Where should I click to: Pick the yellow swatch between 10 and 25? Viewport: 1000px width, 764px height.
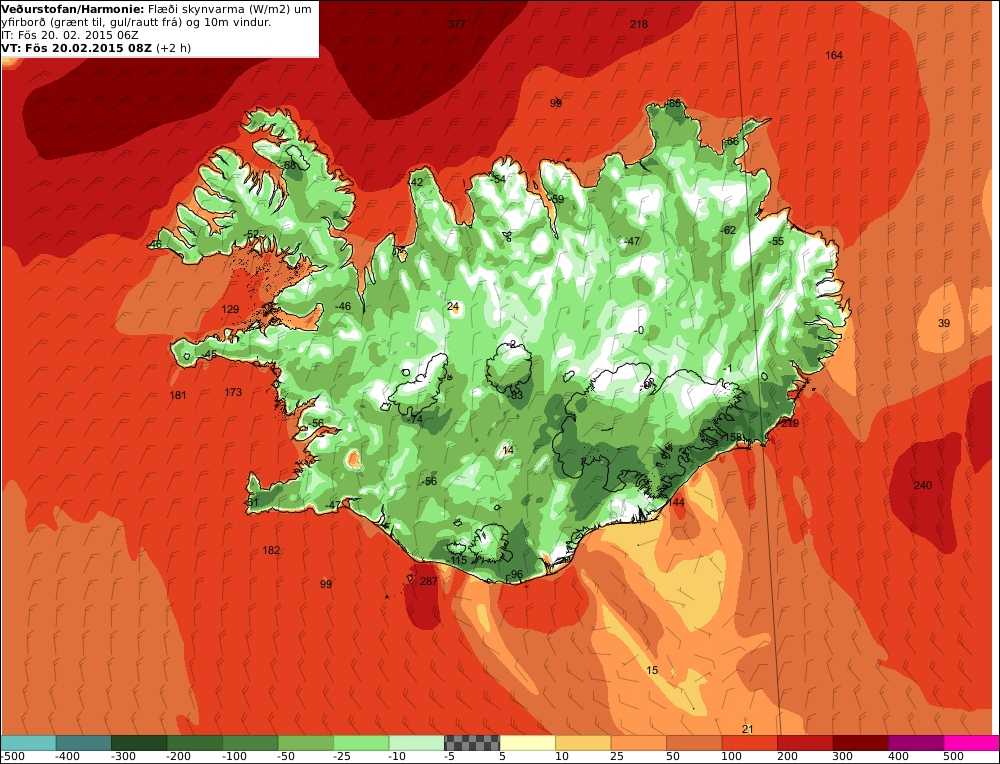click(x=583, y=743)
